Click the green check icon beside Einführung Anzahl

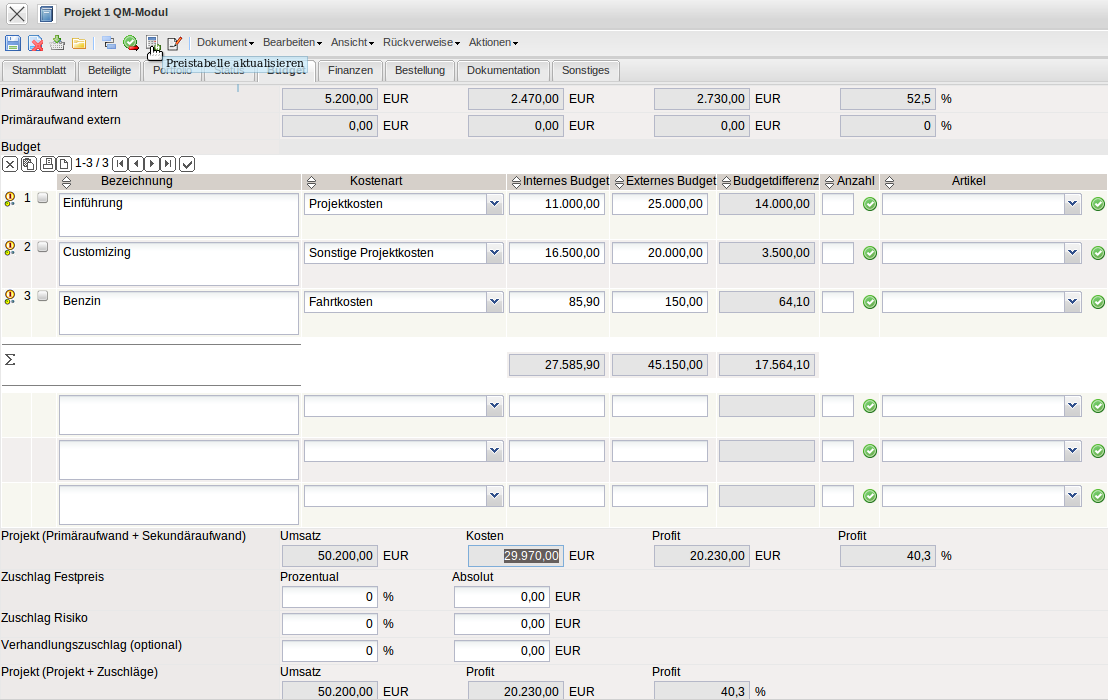[870, 204]
